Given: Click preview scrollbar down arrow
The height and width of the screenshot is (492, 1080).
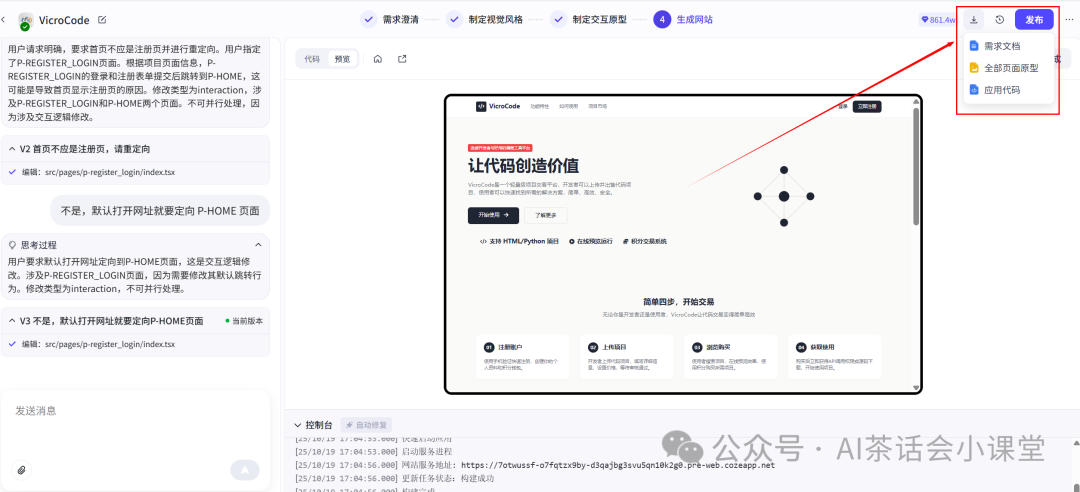Looking at the screenshot, I should pos(915,388).
